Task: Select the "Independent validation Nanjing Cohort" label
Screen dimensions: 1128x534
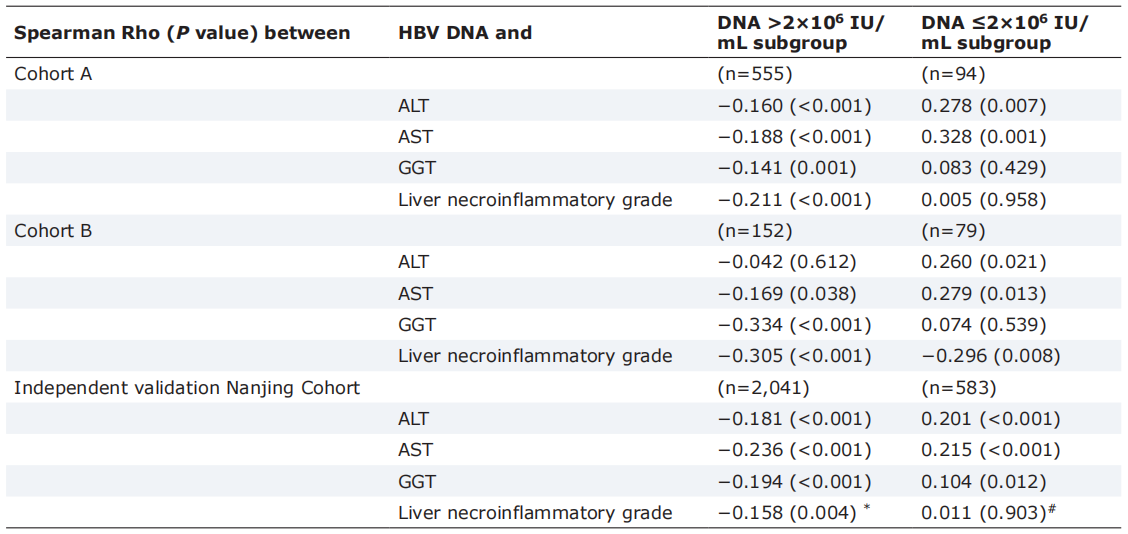Action: (x=187, y=387)
